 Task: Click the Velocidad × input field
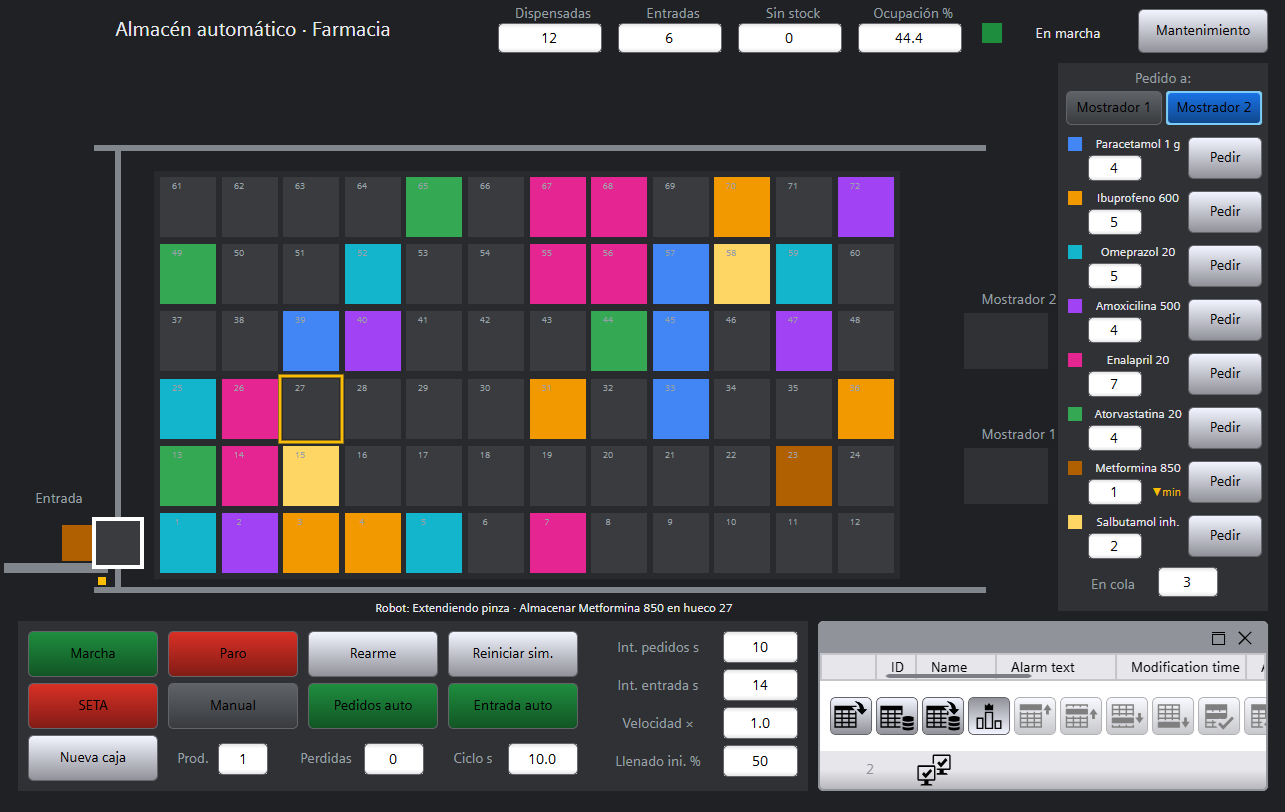[760, 723]
